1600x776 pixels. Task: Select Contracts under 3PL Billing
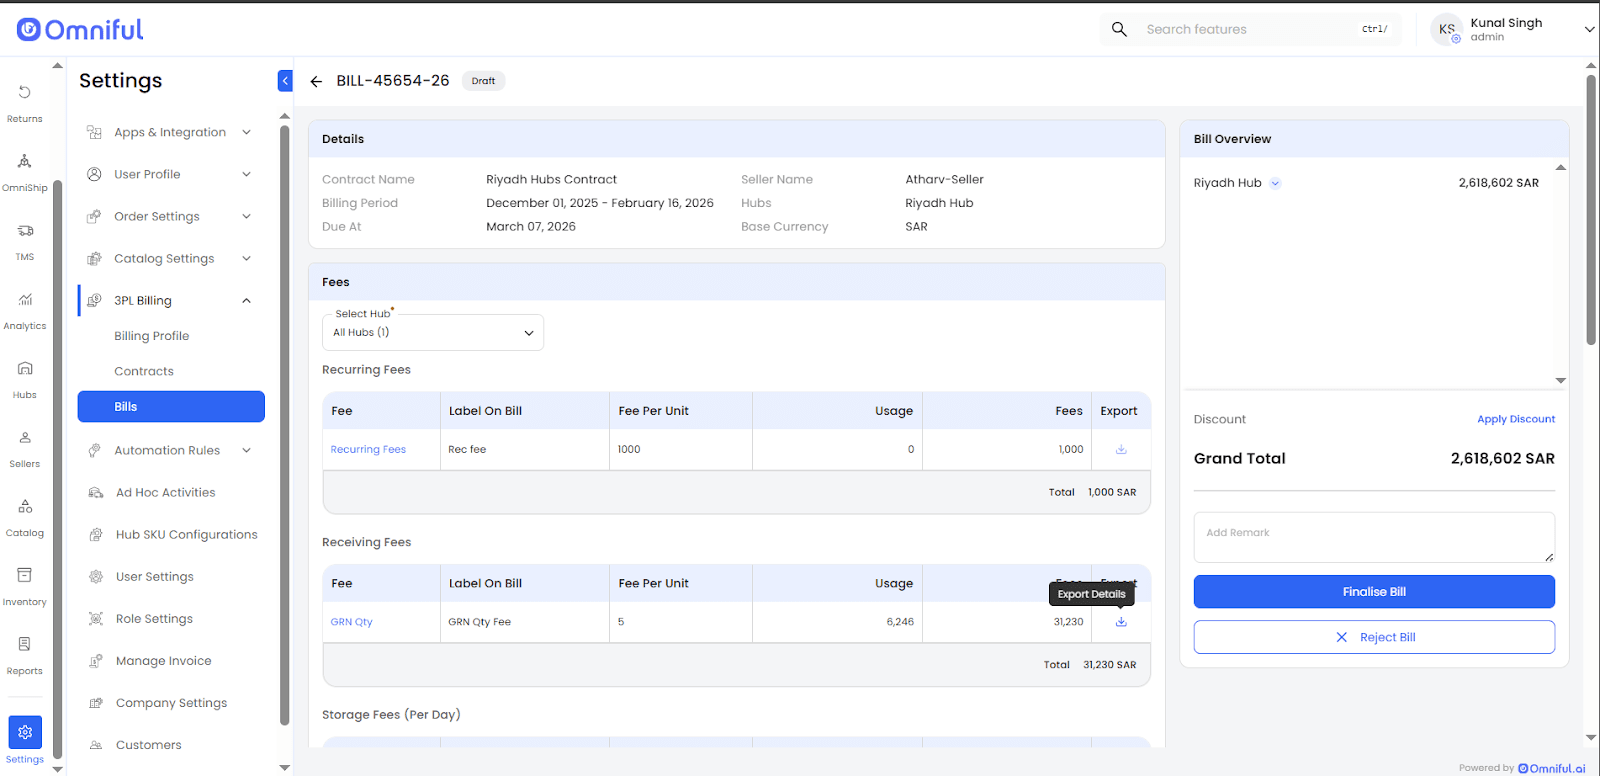pos(144,371)
